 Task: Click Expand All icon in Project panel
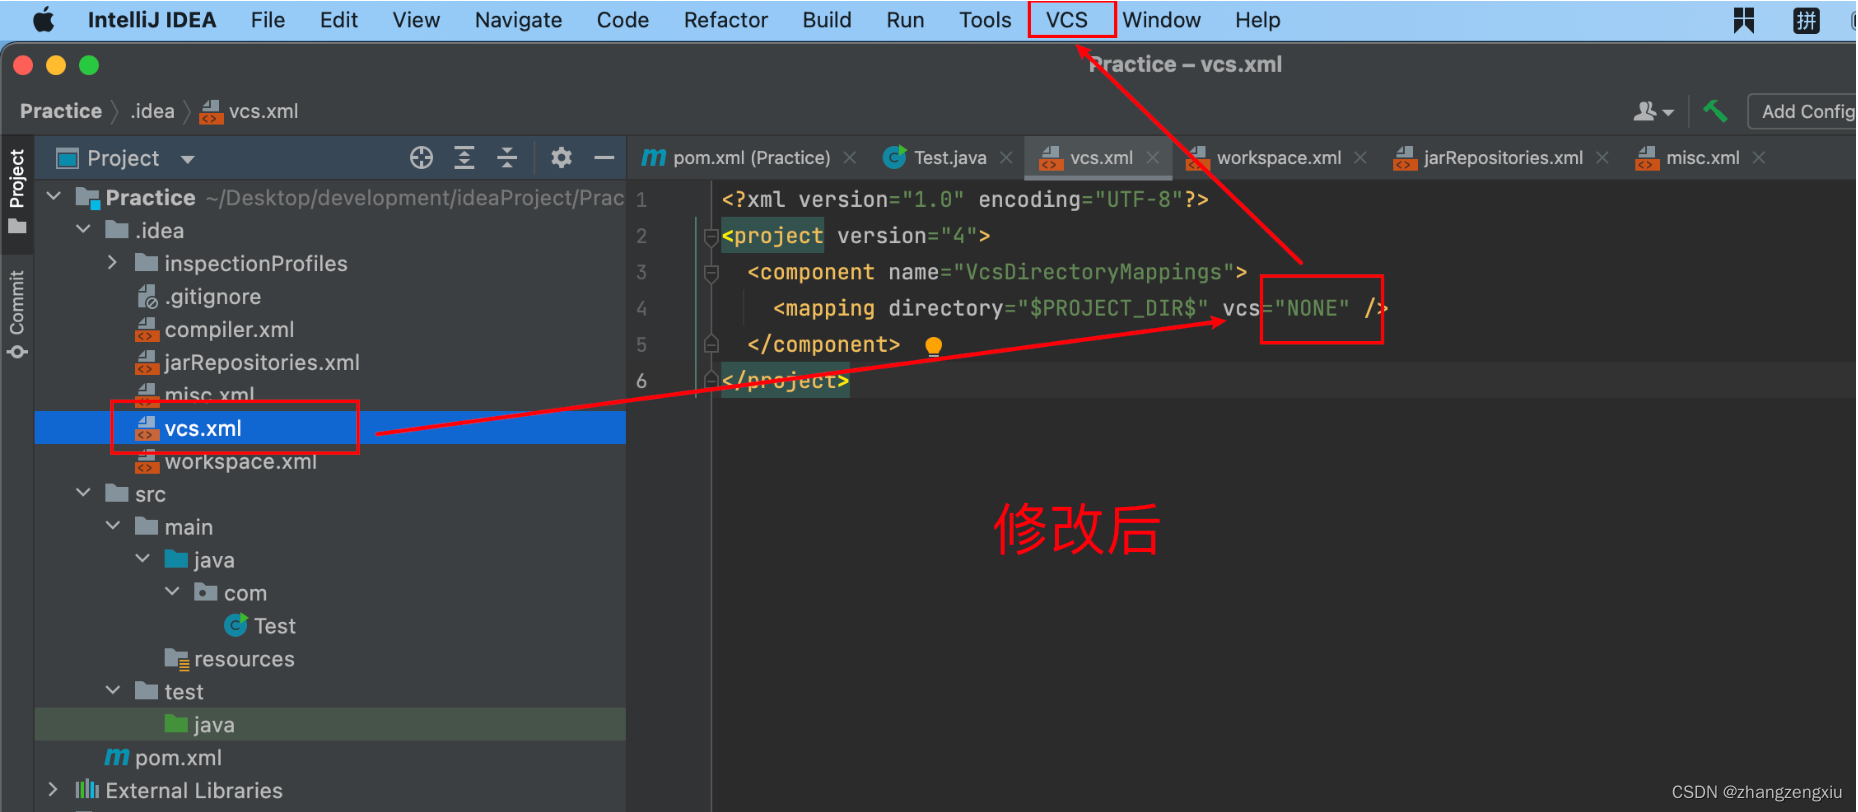(x=464, y=158)
